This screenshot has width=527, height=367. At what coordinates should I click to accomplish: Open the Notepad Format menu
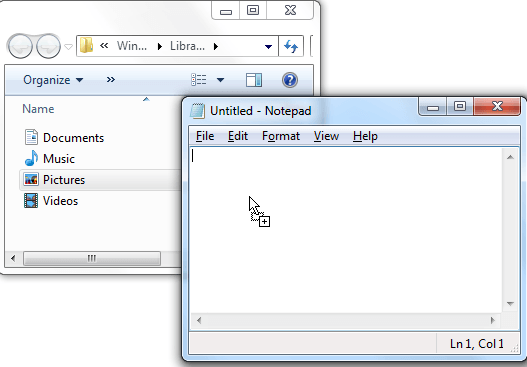(281, 136)
